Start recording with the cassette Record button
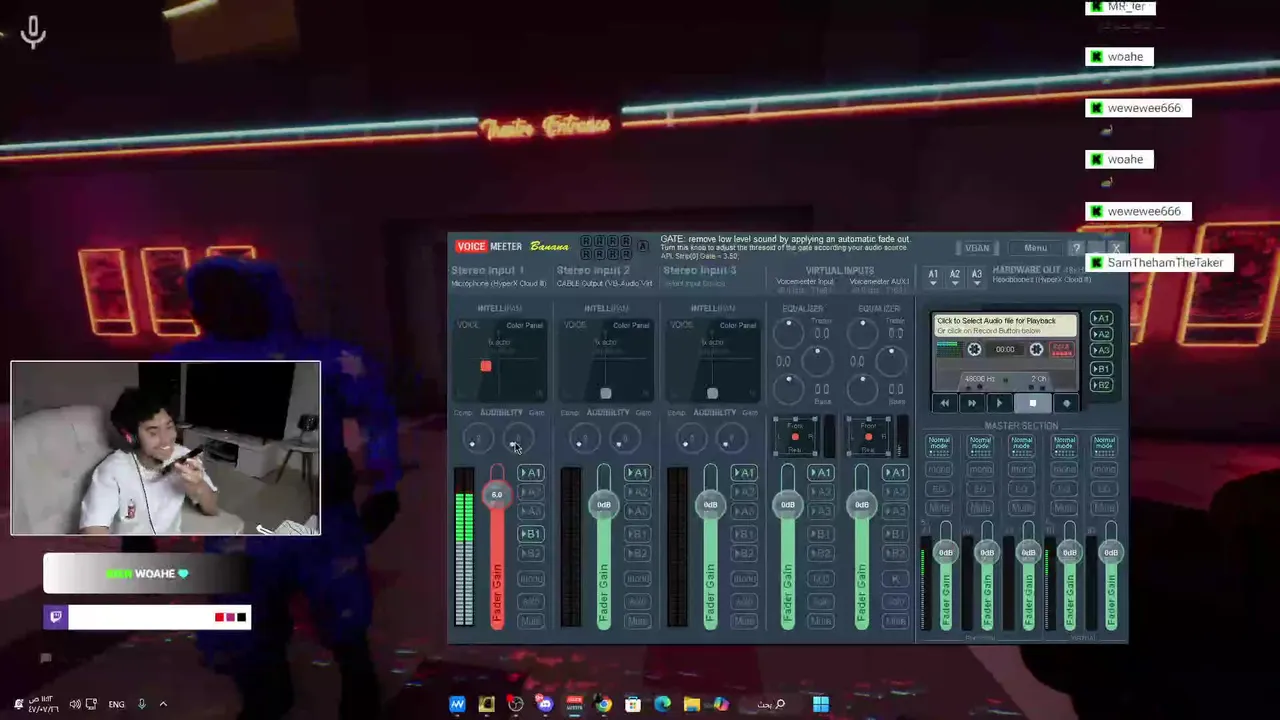The width and height of the screenshot is (1280, 720). coord(1066,403)
